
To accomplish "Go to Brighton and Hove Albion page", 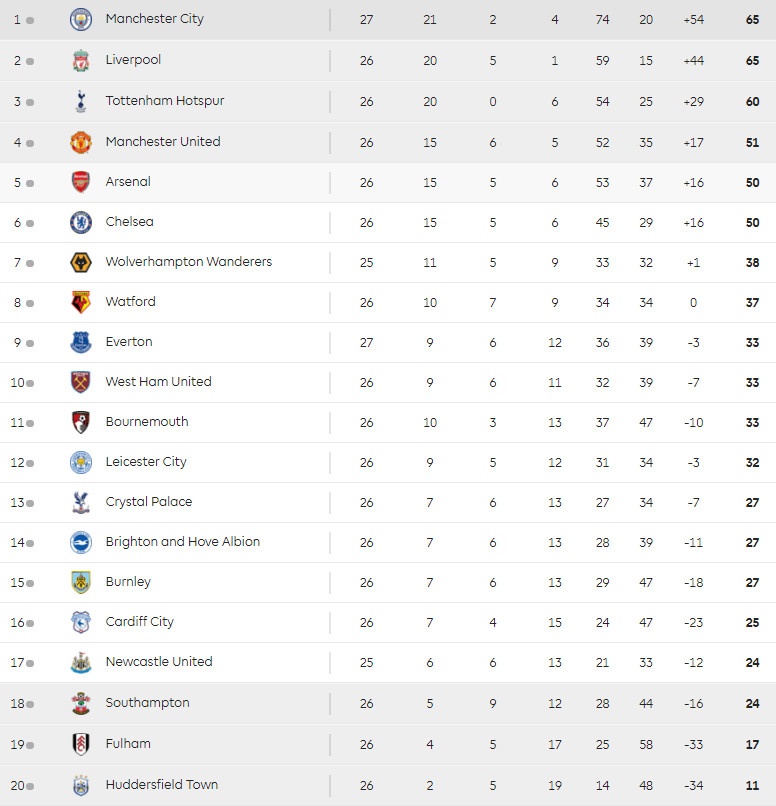I will pos(182,542).
